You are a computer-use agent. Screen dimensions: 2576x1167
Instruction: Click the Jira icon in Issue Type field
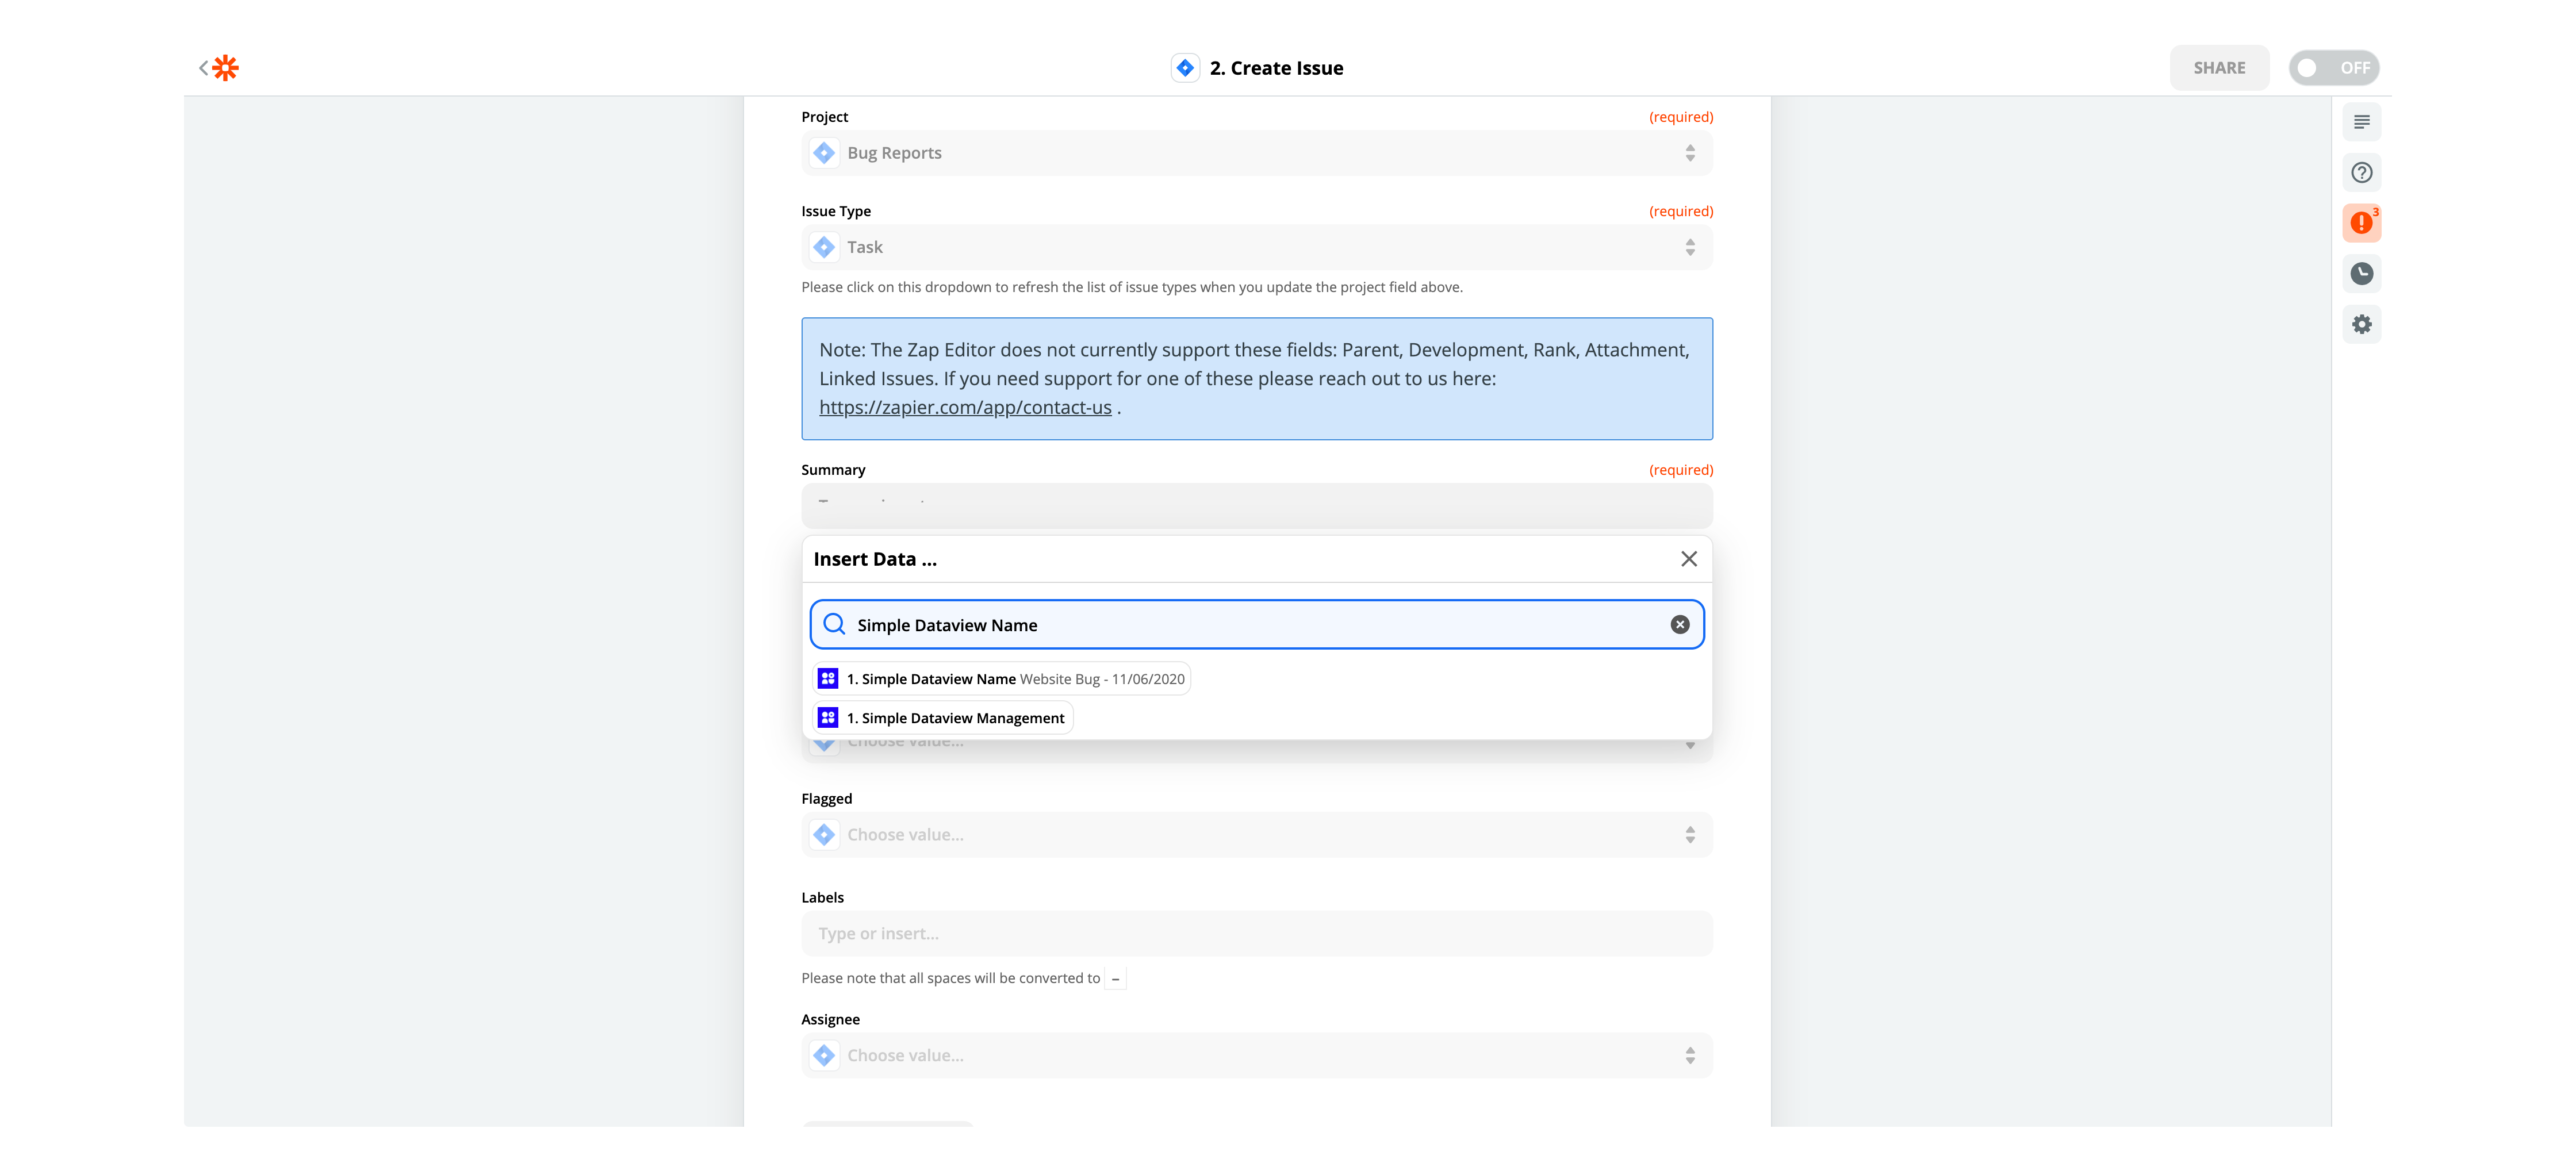(824, 247)
